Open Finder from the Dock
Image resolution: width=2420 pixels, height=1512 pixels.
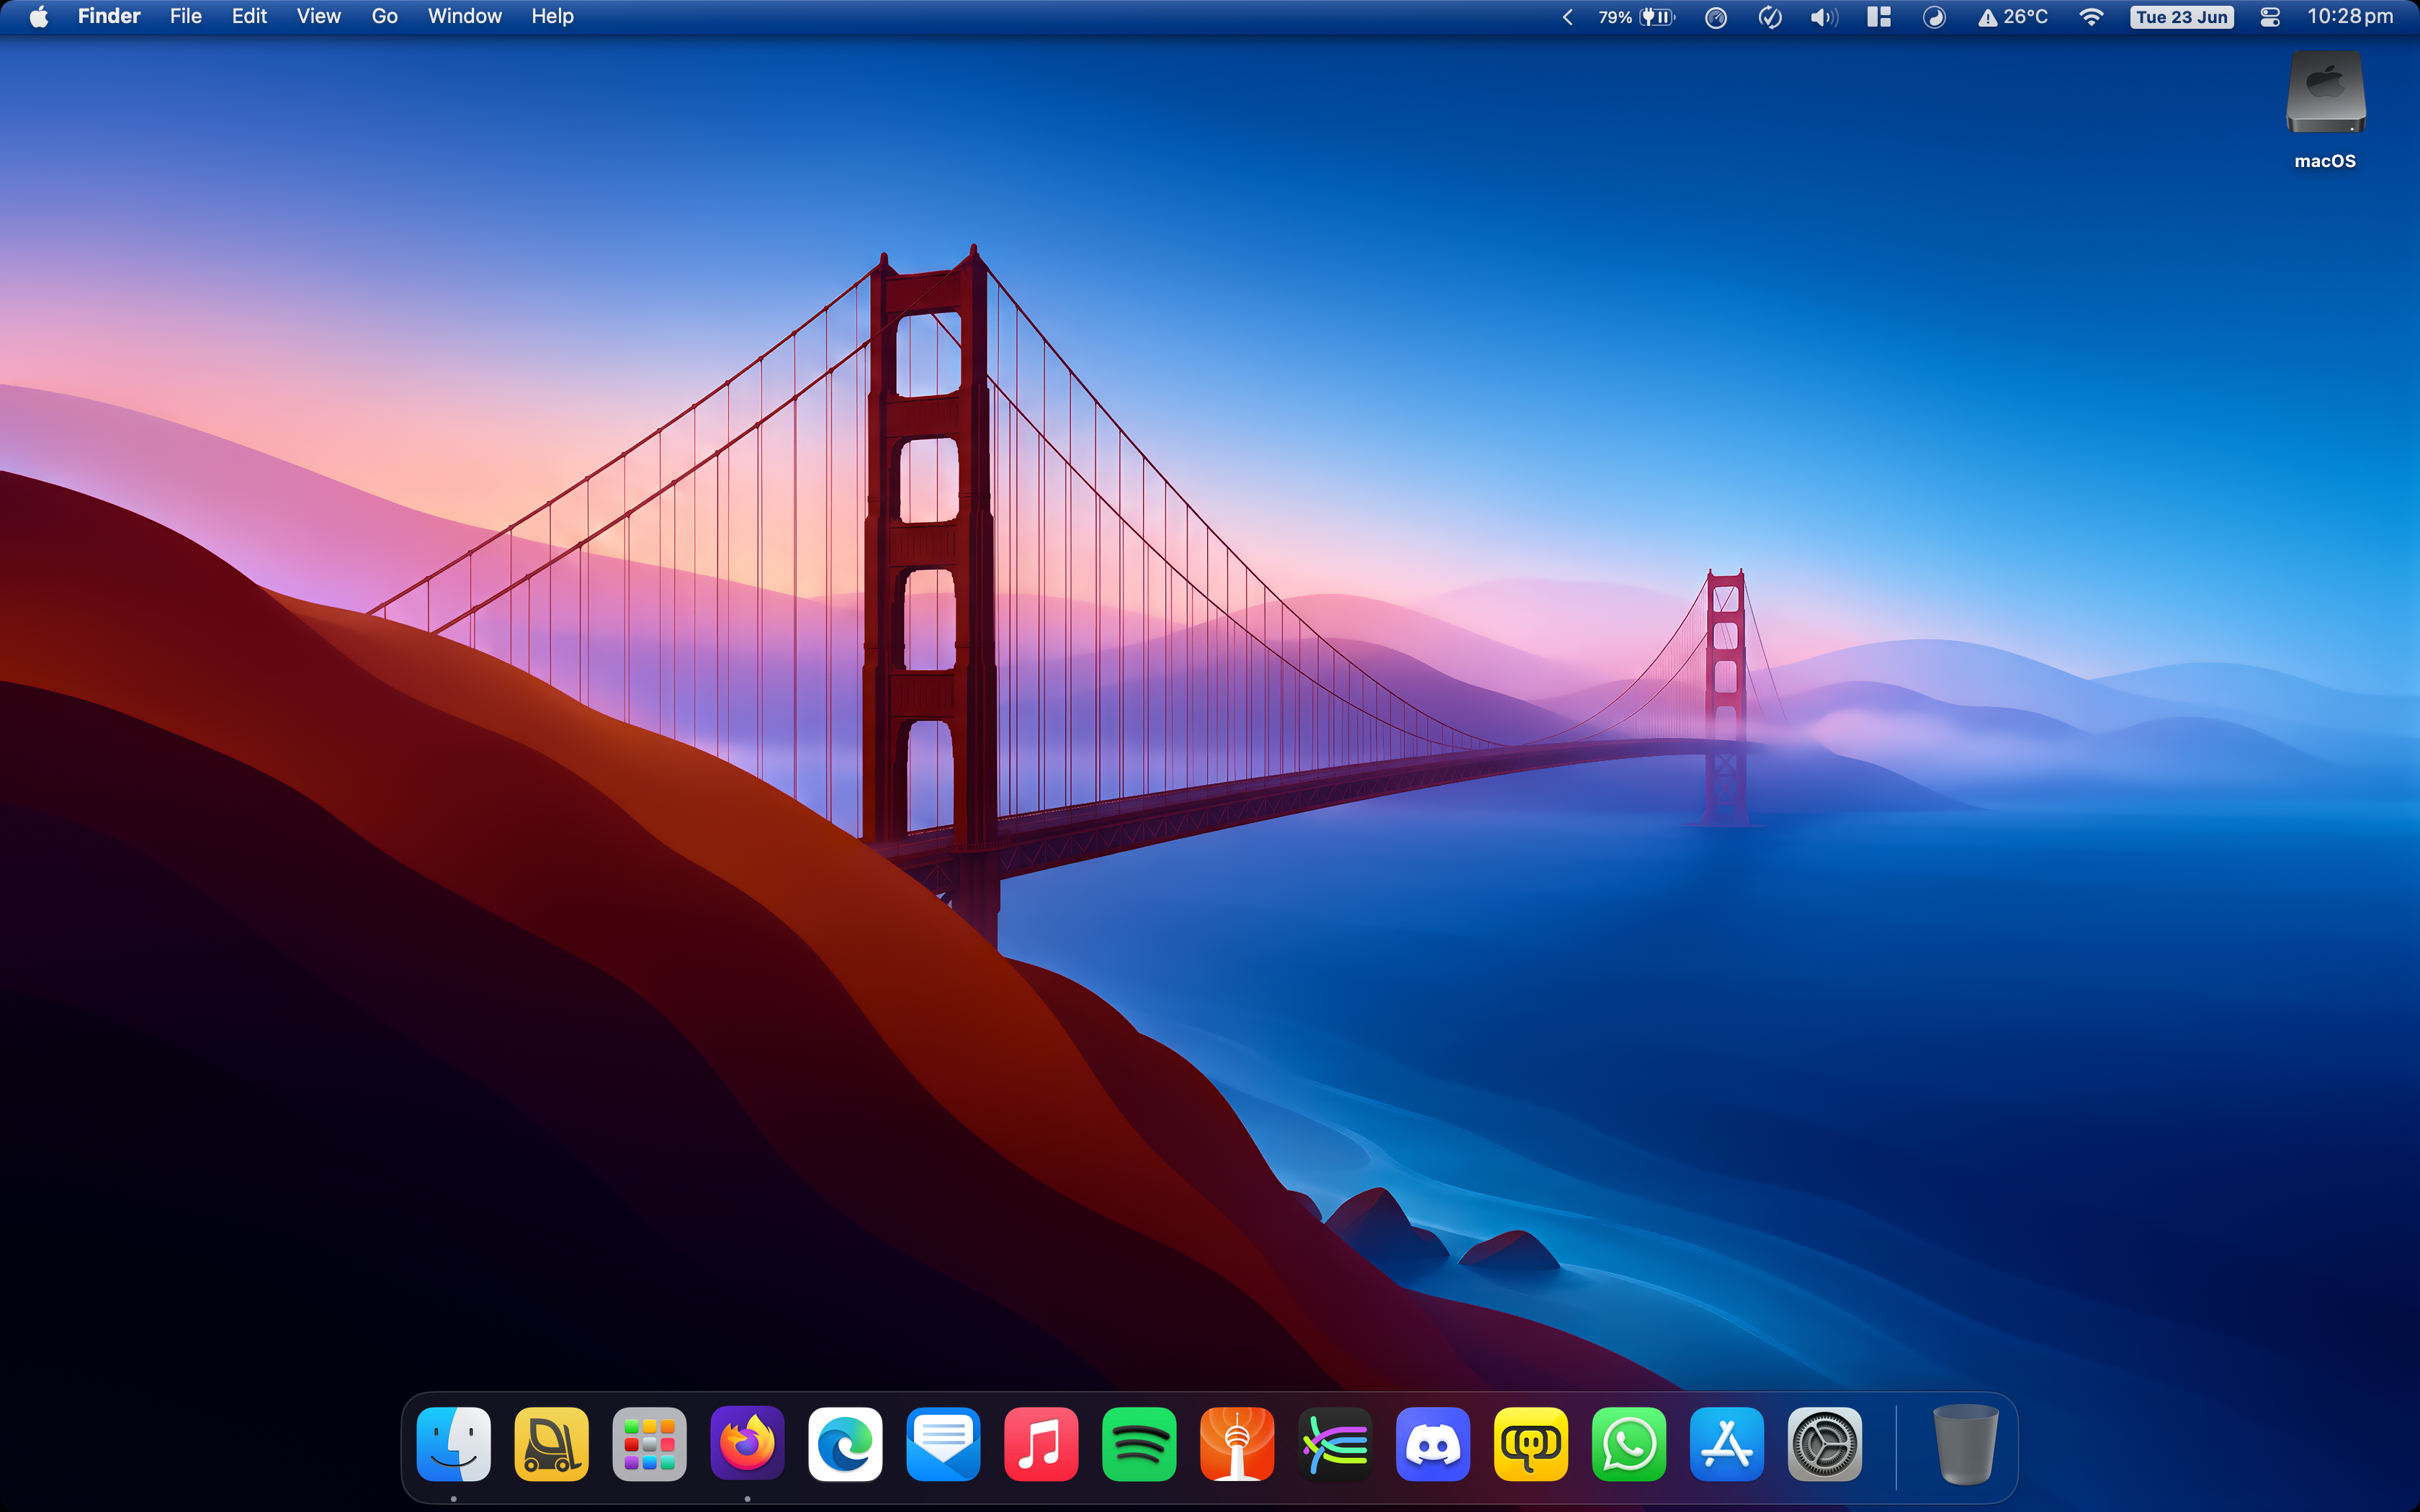coord(453,1444)
